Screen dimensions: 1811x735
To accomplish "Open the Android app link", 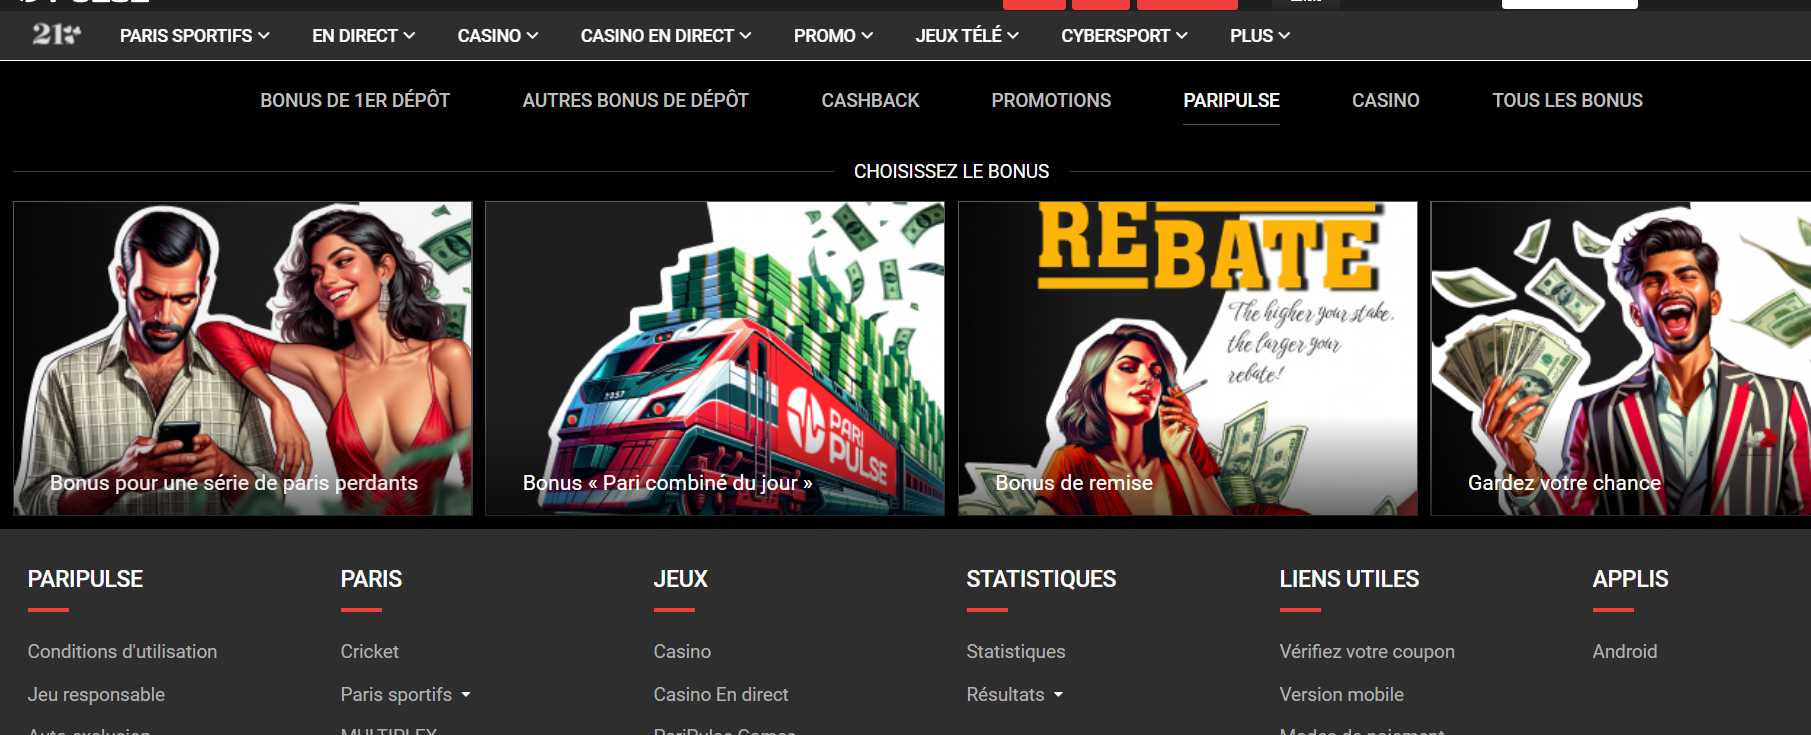I will (1624, 651).
